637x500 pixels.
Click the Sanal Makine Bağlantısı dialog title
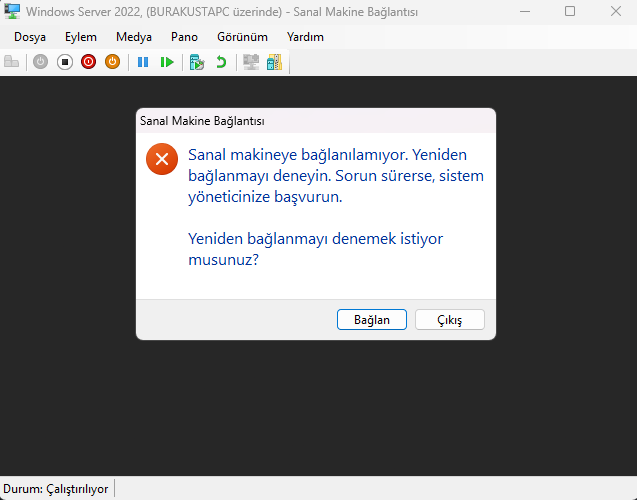click(202, 121)
